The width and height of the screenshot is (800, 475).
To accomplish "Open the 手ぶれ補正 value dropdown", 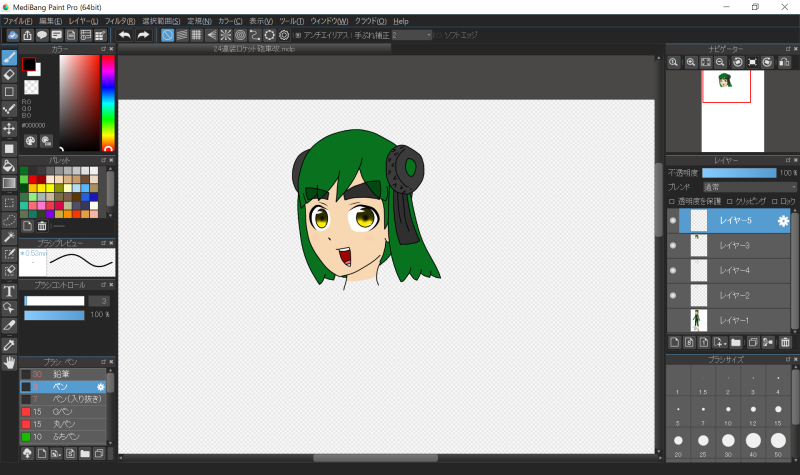I will point(410,35).
